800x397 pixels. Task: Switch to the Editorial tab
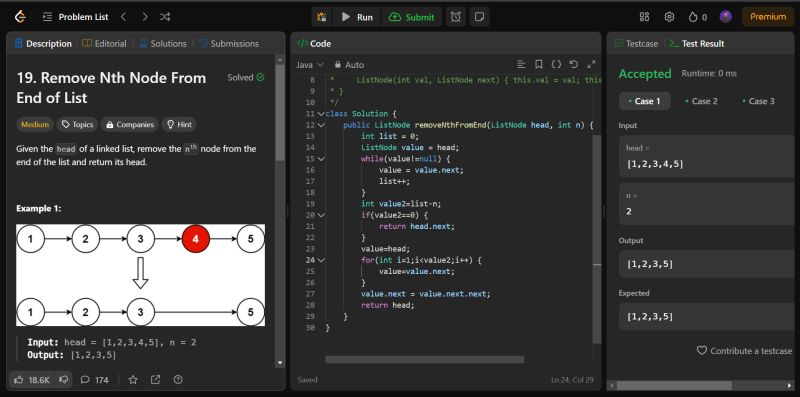104,44
